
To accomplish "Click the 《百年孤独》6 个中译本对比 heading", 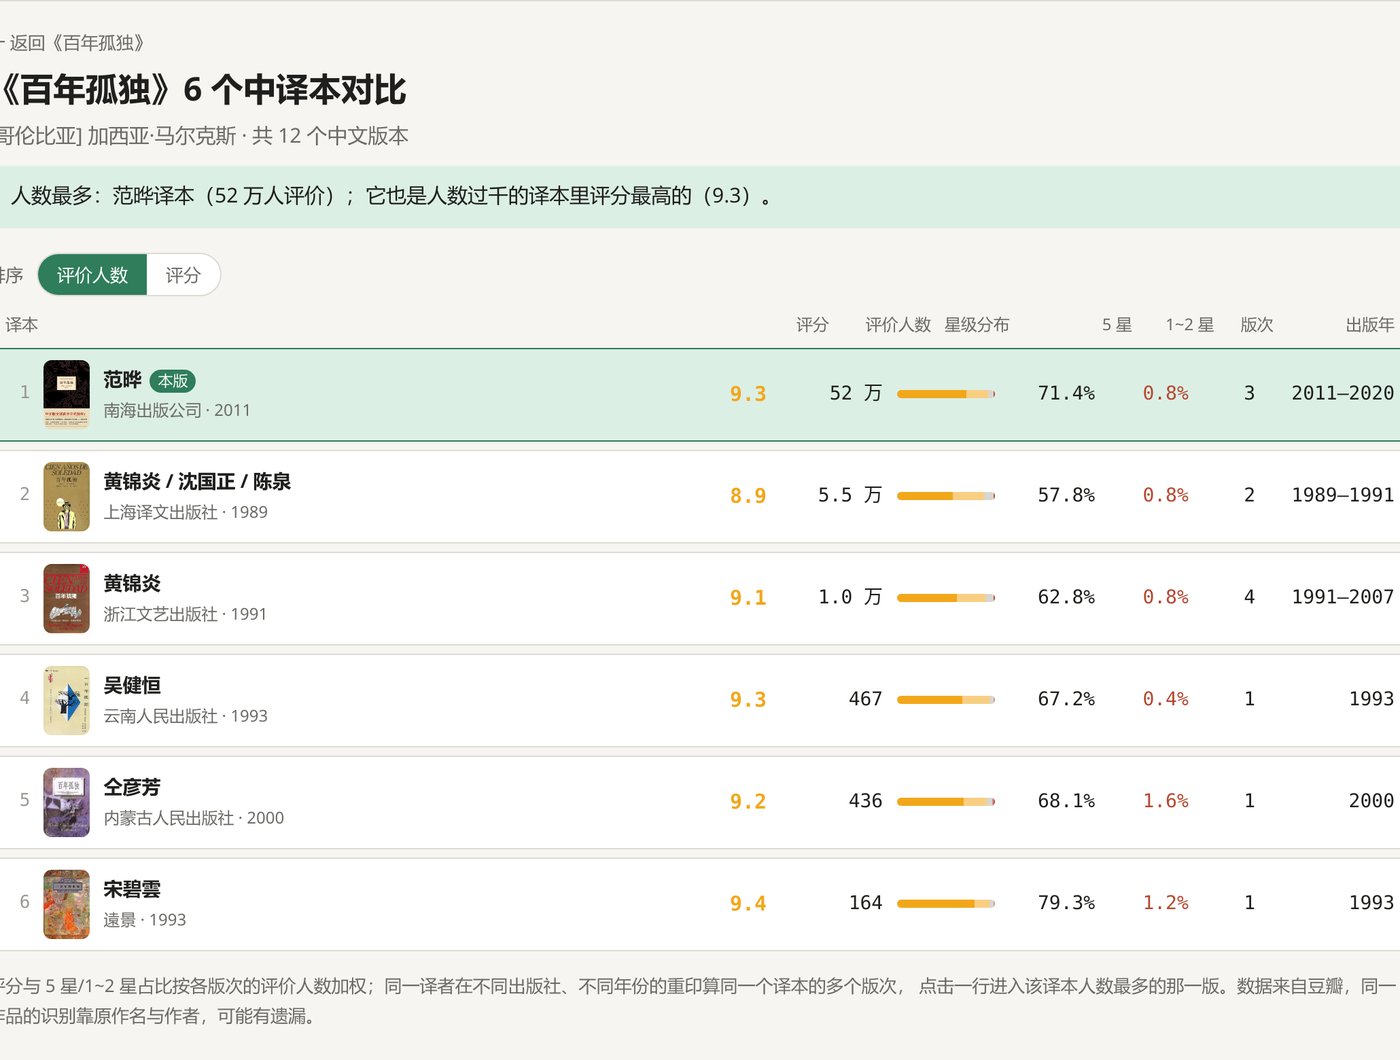I will pyautogui.click(x=203, y=90).
